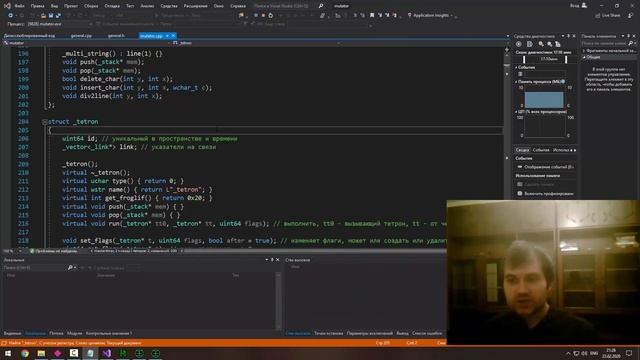Viewport: 640px width, 360px height.
Task: Click the Locals search field
Action: 35,268
